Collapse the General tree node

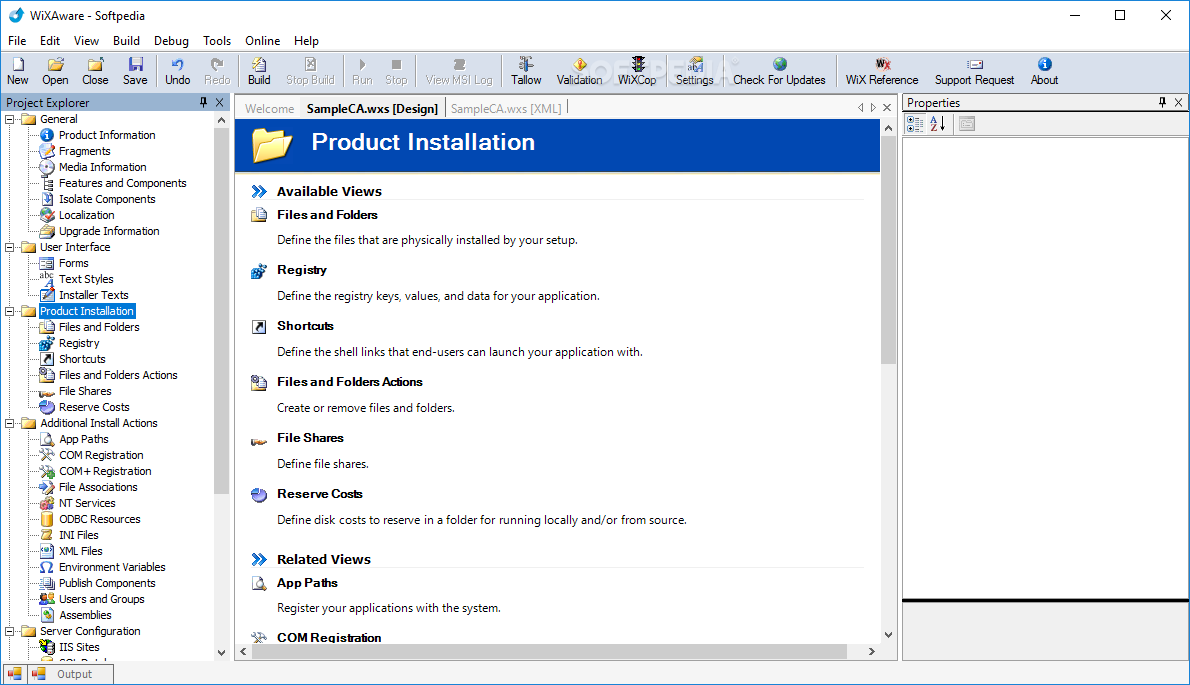pyautogui.click(x=10, y=119)
